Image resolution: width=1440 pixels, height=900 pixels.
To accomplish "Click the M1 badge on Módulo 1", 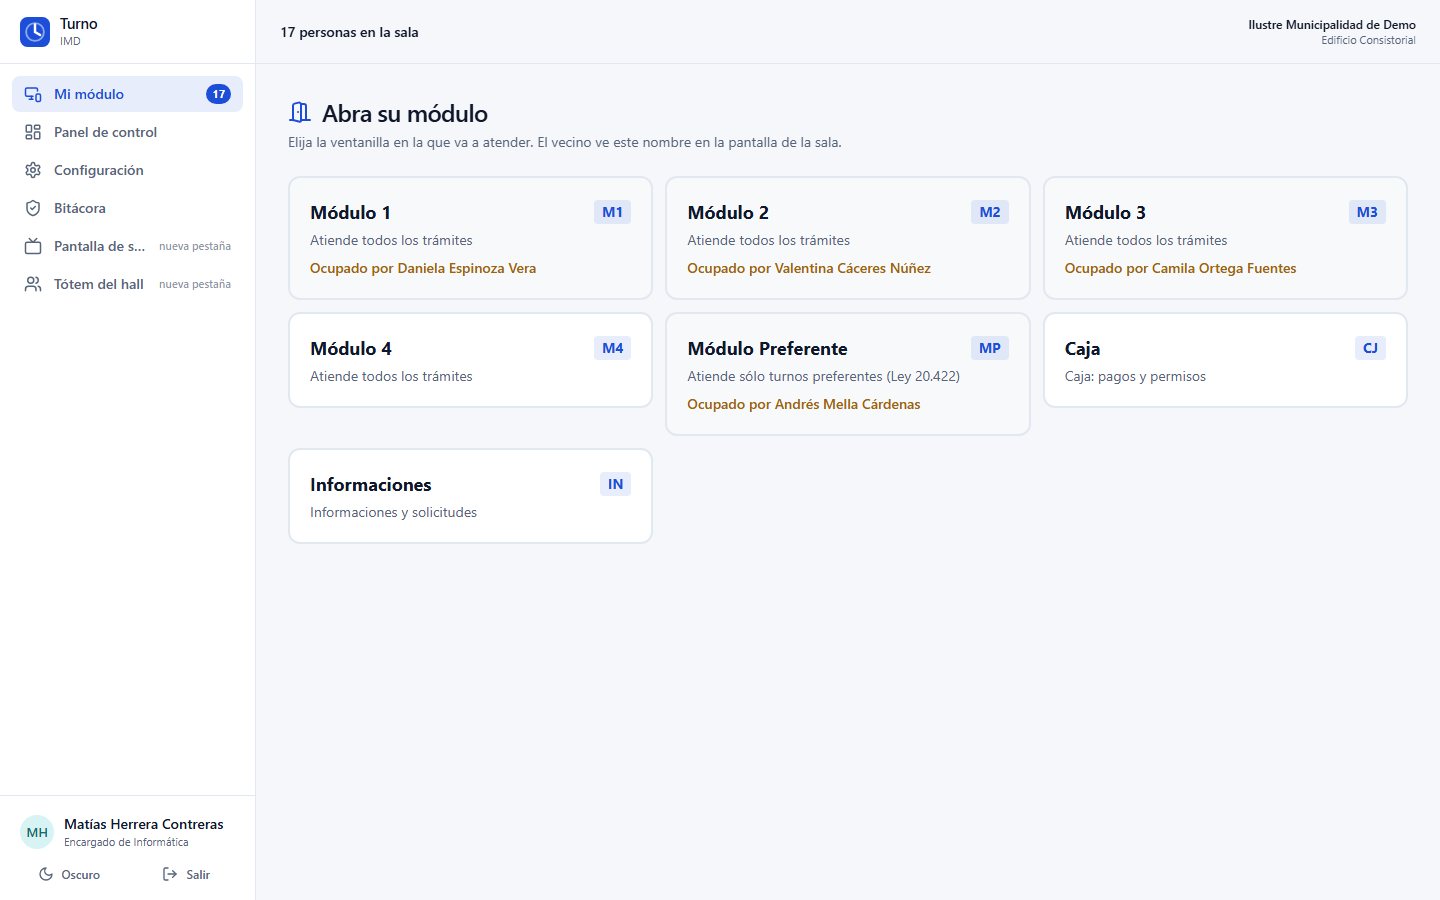I will pyautogui.click(x=612, y=212).
